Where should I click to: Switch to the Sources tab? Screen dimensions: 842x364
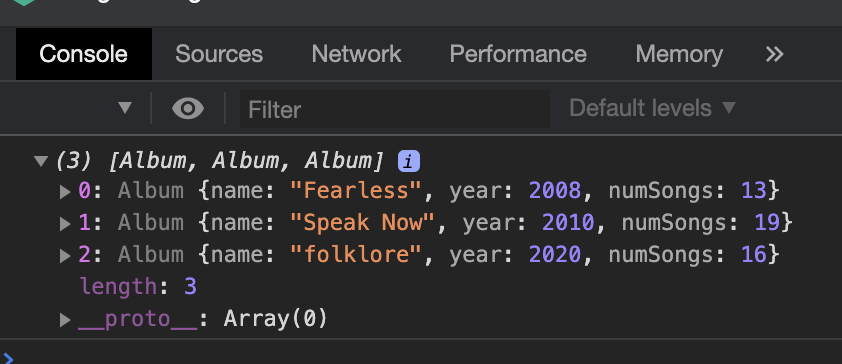pos(219,54)
